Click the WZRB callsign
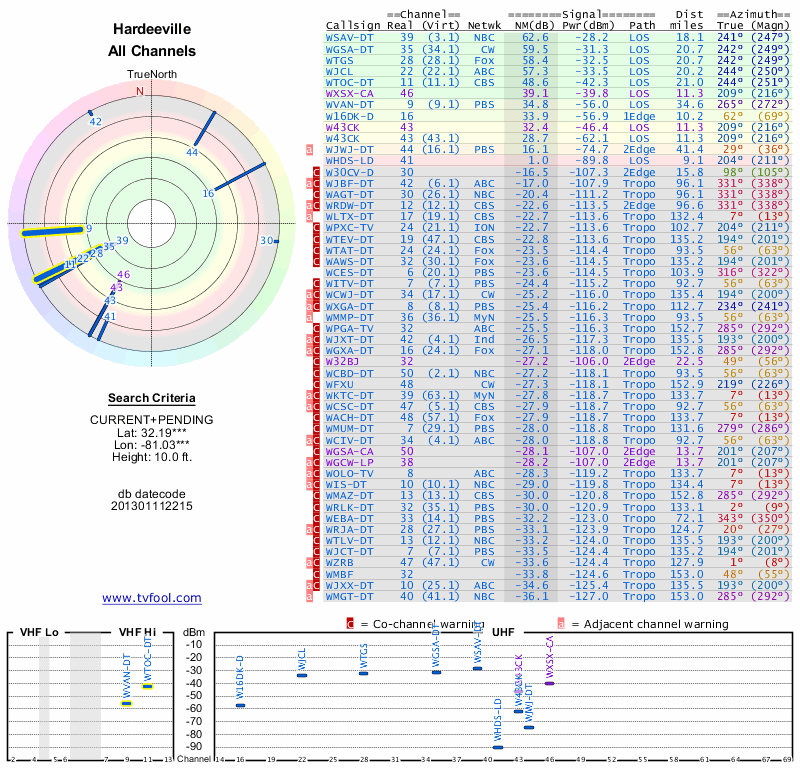 [339, 563]
